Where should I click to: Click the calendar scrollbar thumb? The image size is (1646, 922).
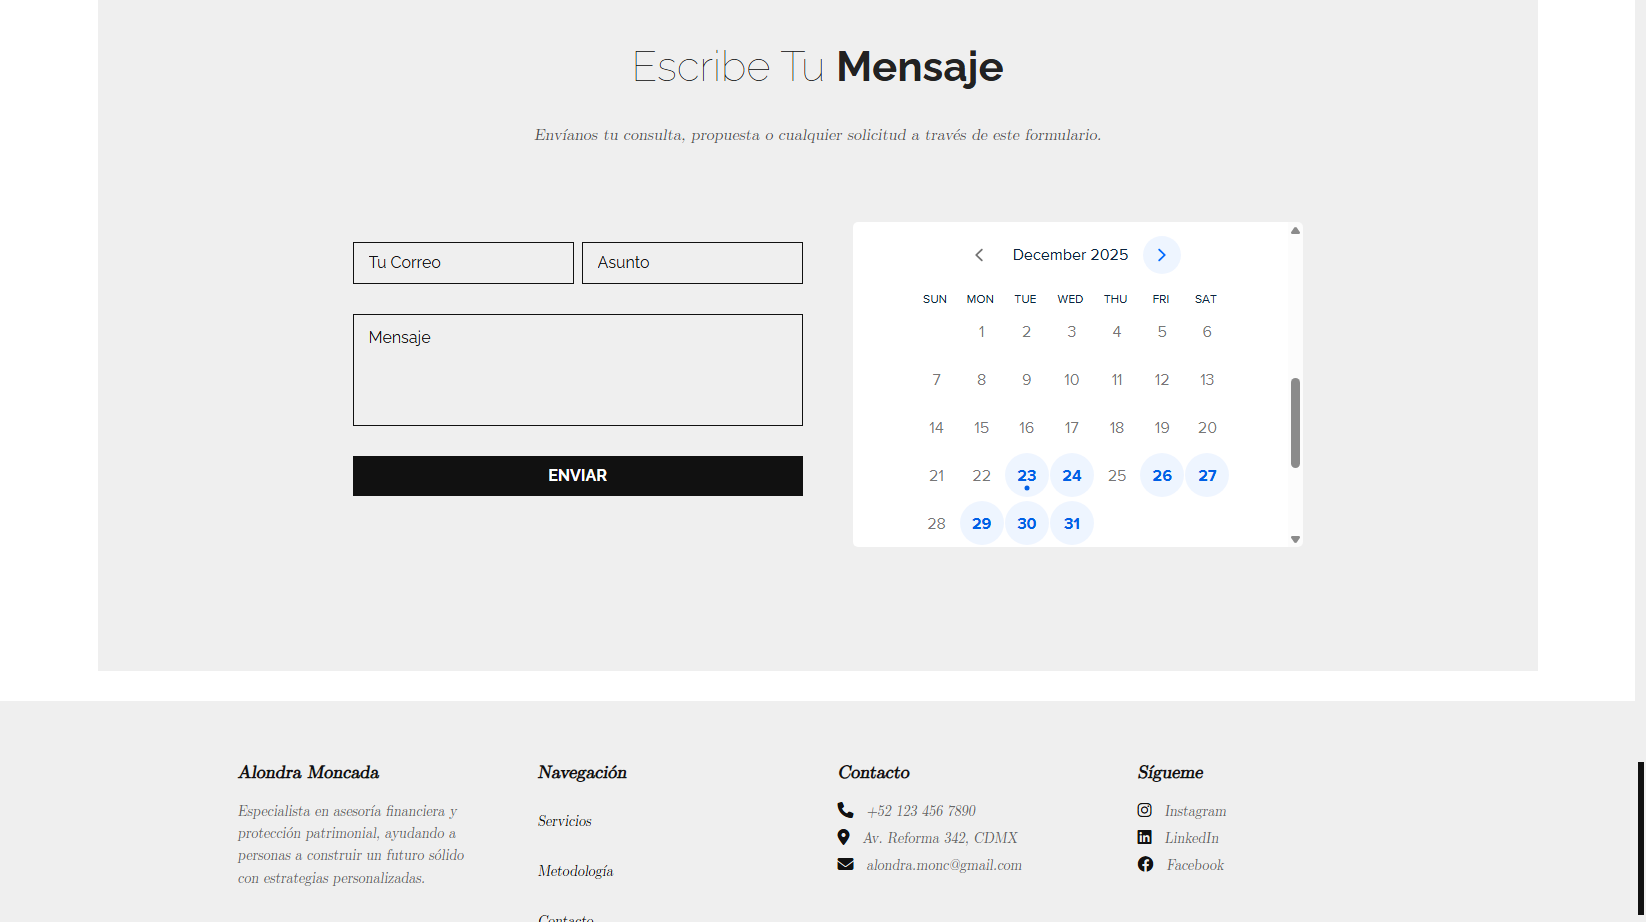point(1295,422)
